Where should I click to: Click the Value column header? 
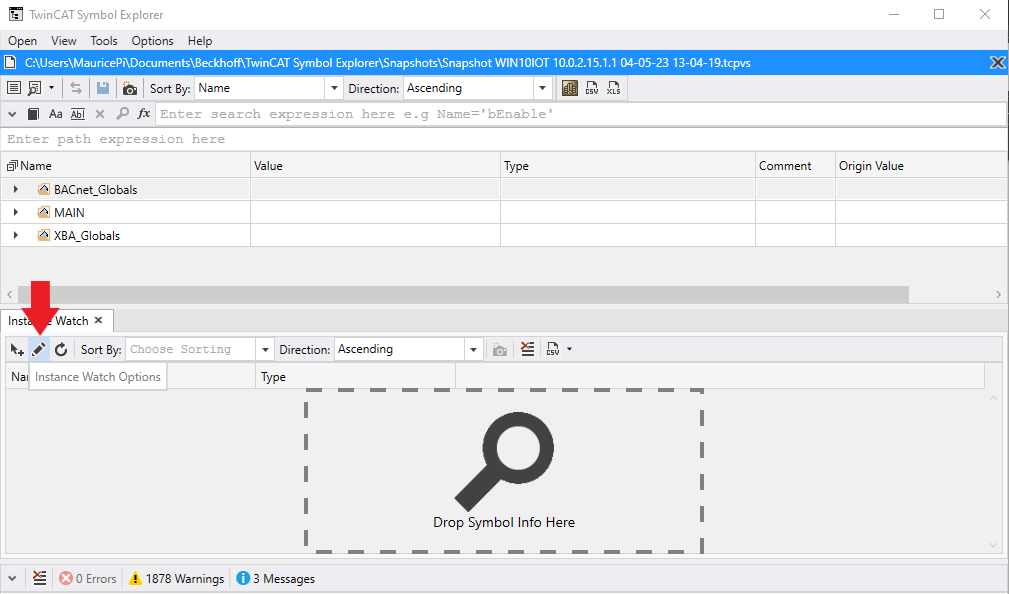(375, 165)
